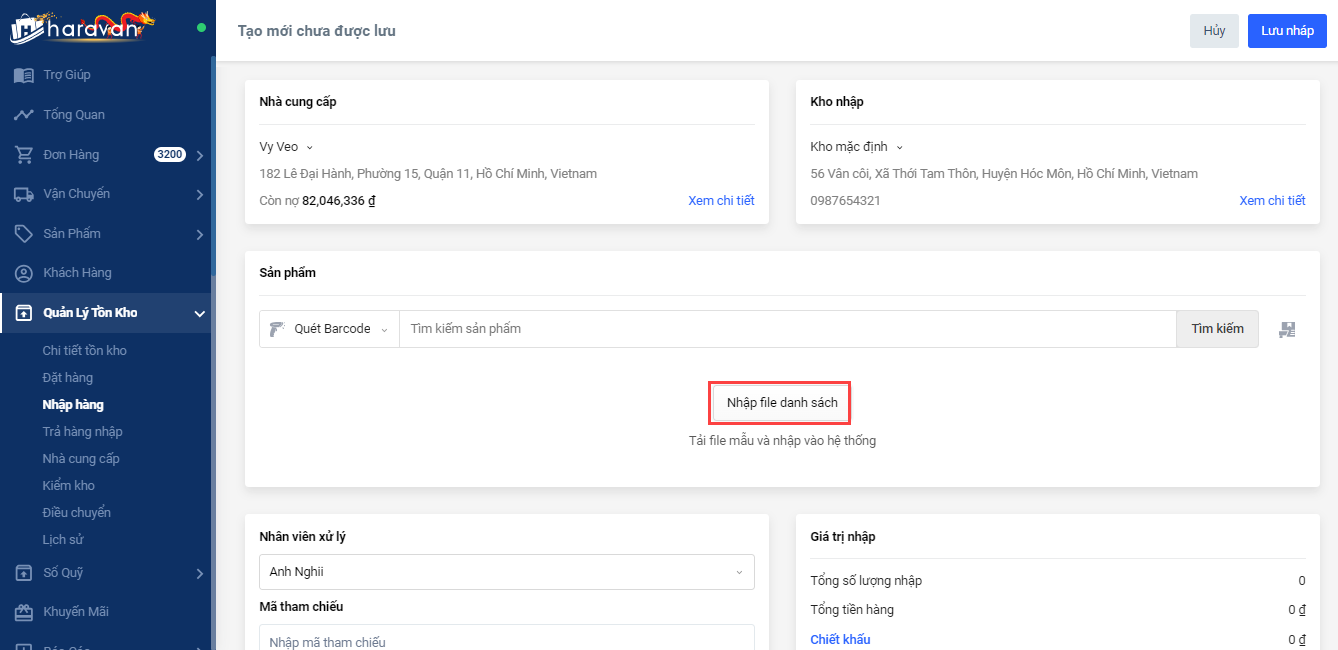
Task: Click the Haravan logo
Action: click(x=82, y=27)
